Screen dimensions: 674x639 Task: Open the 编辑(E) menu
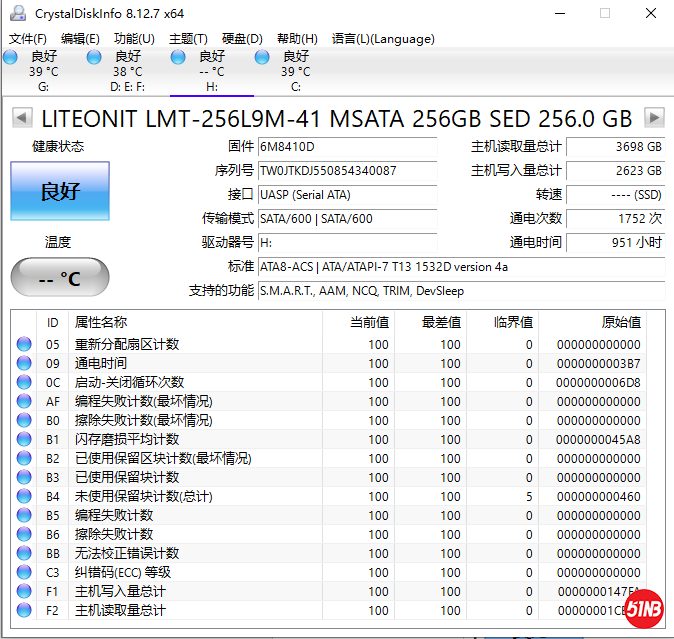pos(80,39)
